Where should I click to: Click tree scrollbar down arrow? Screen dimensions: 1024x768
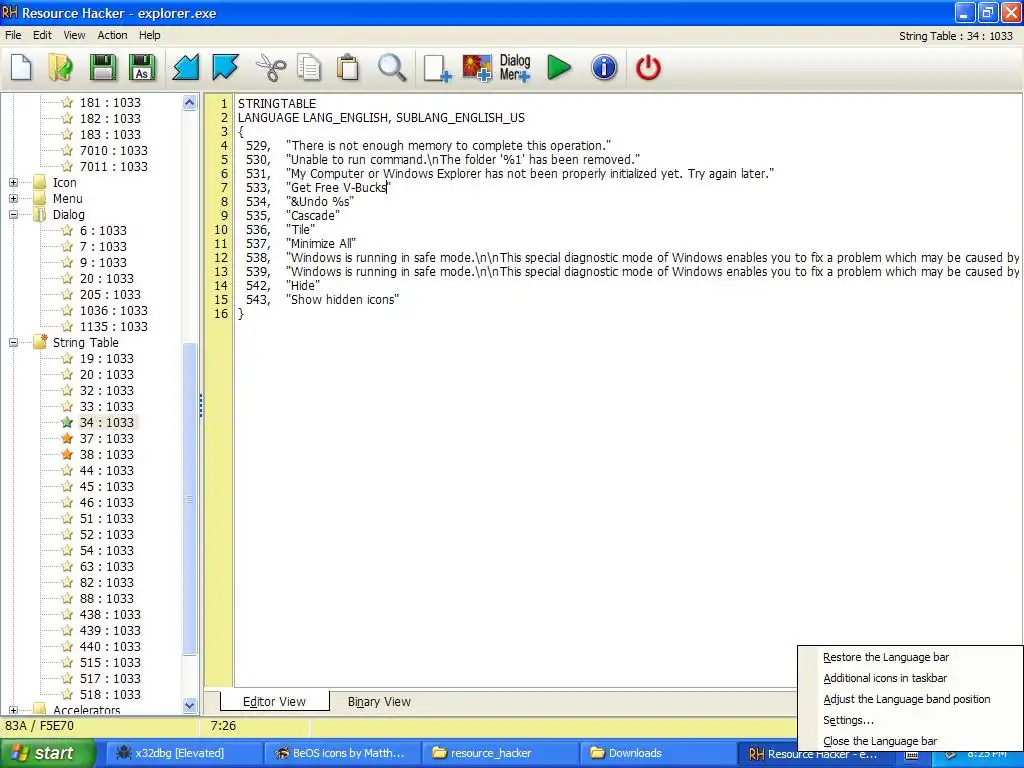tap(189, 705)
